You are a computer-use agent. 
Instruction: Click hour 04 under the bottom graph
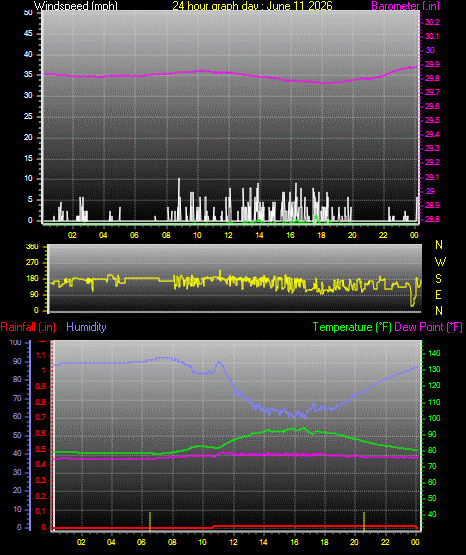[111, 542]
